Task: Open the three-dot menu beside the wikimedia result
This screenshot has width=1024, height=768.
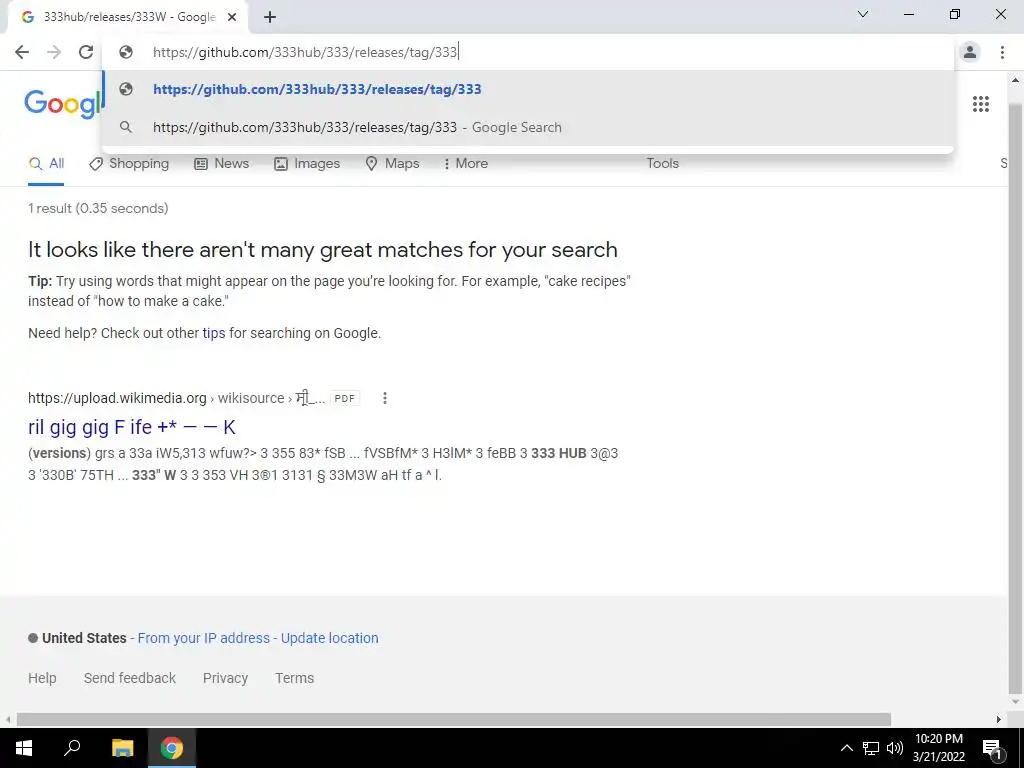Action: (385, 398)
